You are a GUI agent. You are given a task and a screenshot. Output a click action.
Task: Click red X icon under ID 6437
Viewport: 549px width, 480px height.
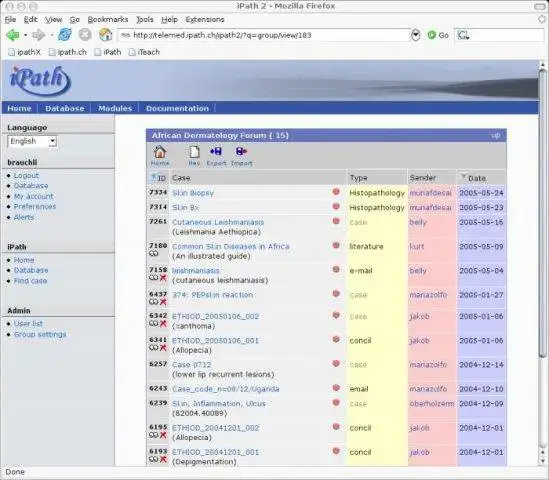click(x=163, y=302)
